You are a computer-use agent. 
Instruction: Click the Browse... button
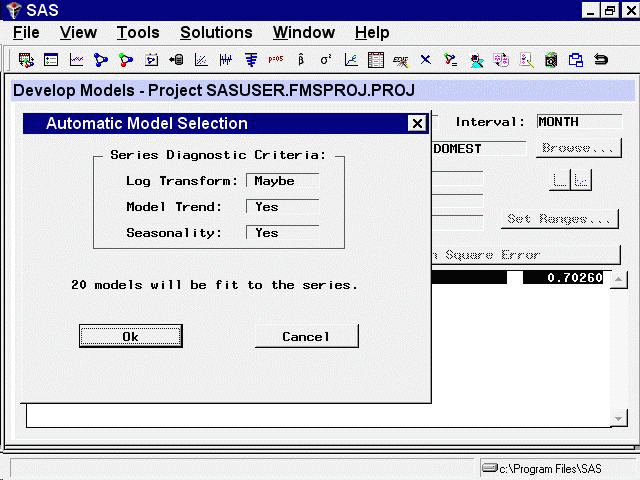pyautogui.click(x=578, y=149)
